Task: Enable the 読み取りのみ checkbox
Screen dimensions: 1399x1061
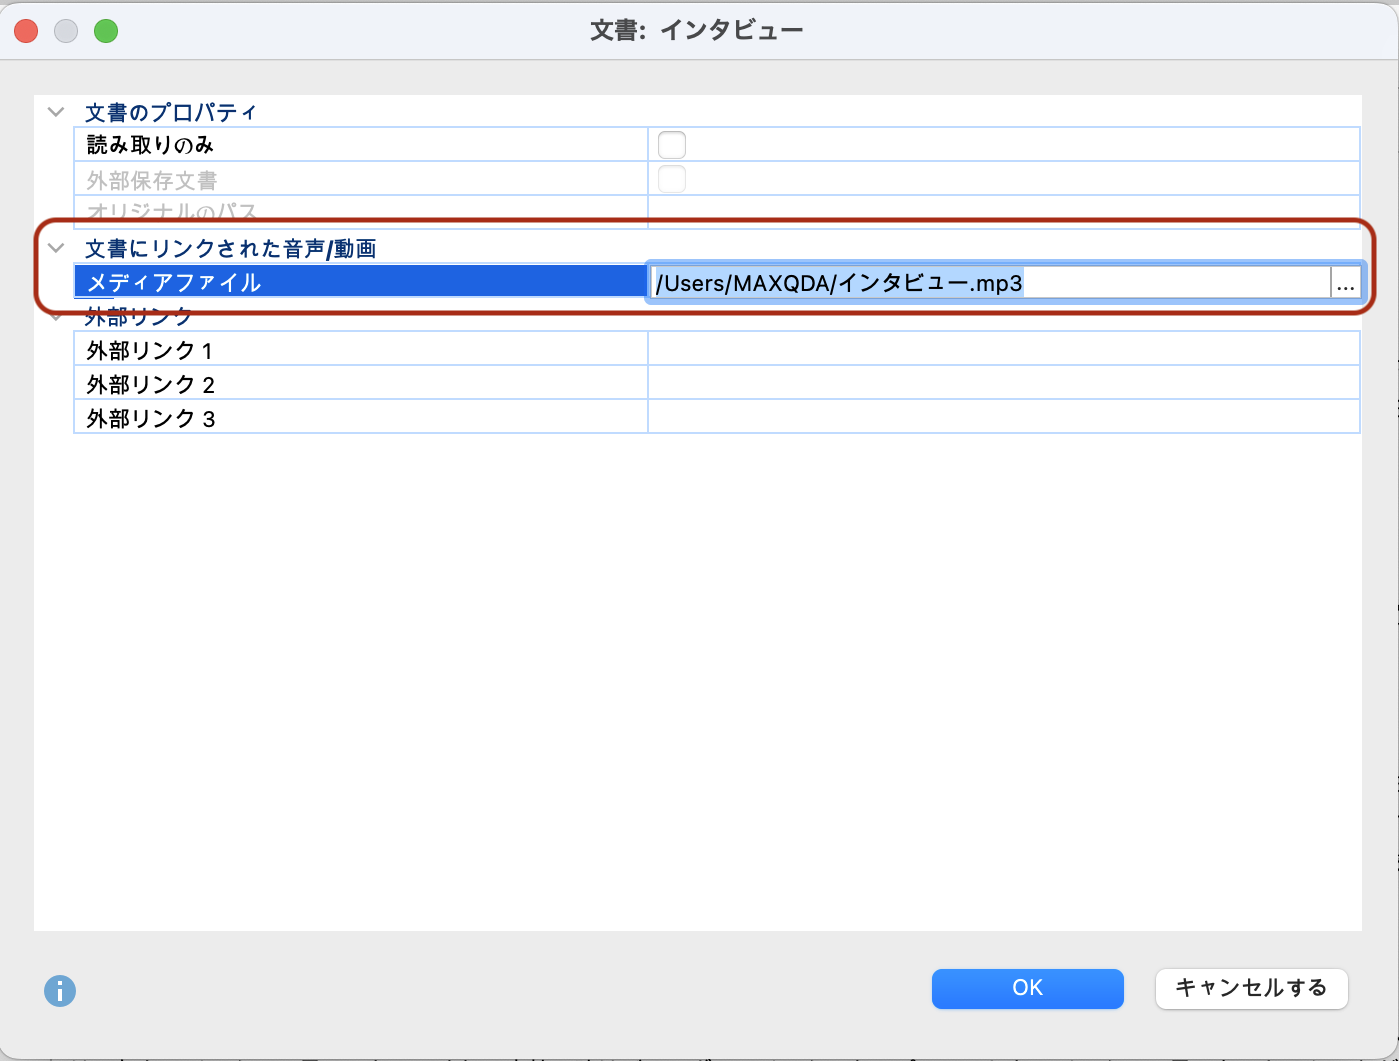Action: click(x=672, y=145)
